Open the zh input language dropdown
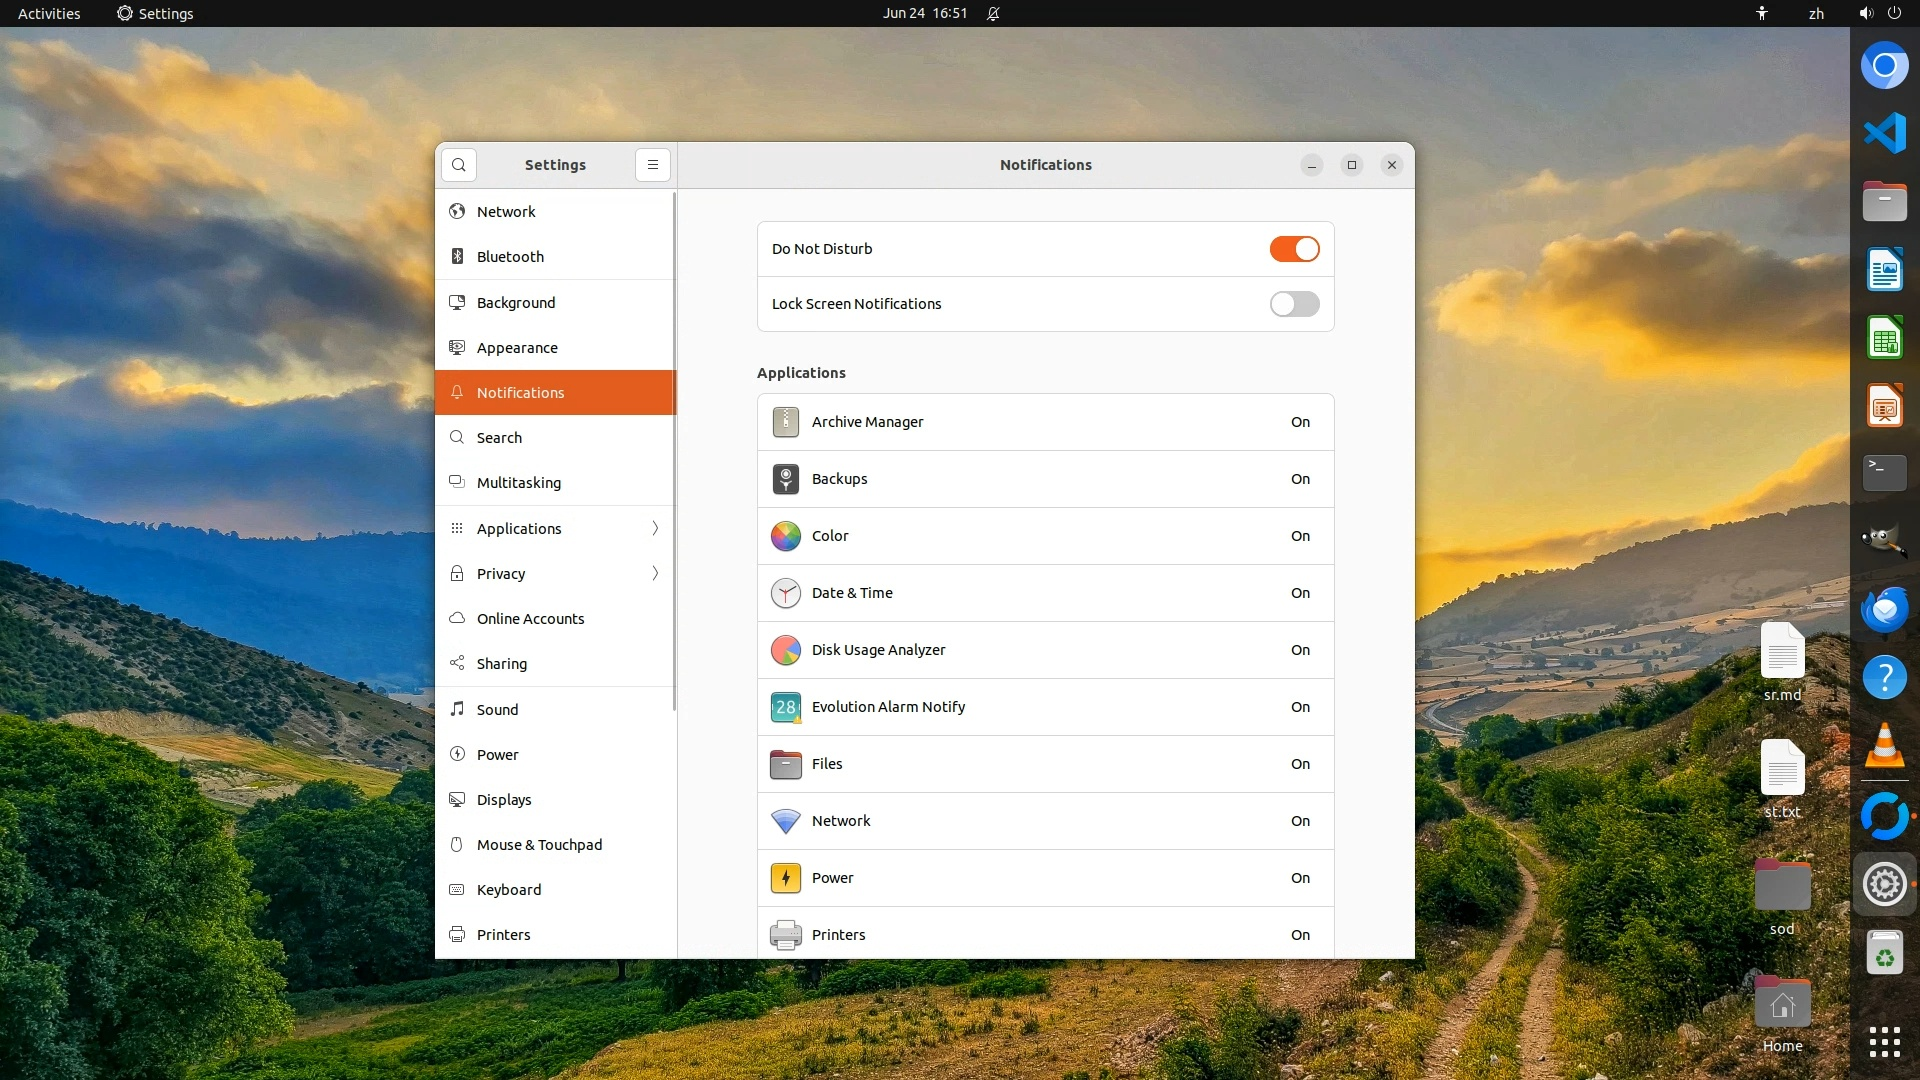 (x=1816, y=14)
